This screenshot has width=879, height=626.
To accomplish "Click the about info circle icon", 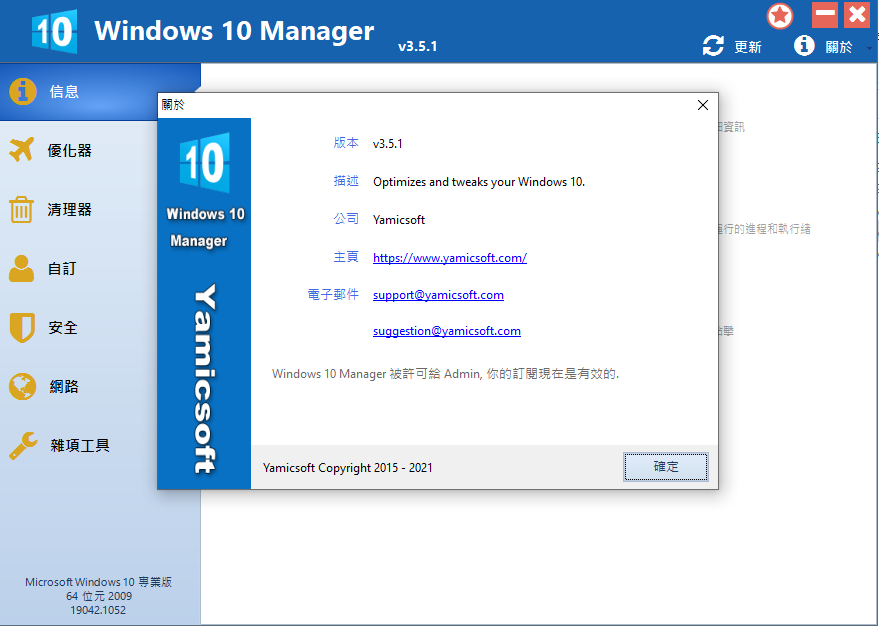I will tap(804, 45).
